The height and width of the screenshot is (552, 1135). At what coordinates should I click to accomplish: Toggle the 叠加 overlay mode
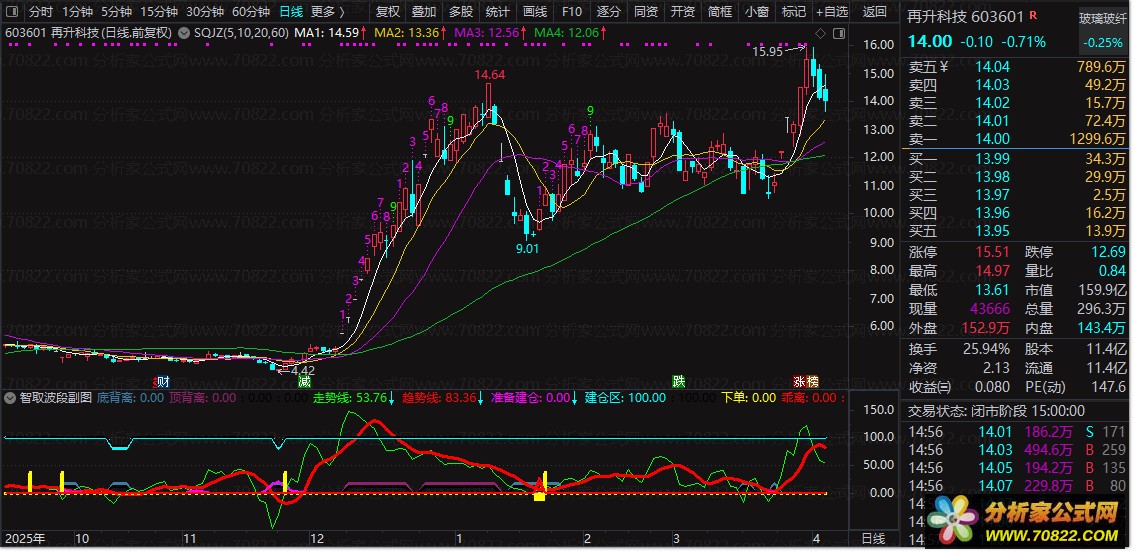(x=424, y=12)
